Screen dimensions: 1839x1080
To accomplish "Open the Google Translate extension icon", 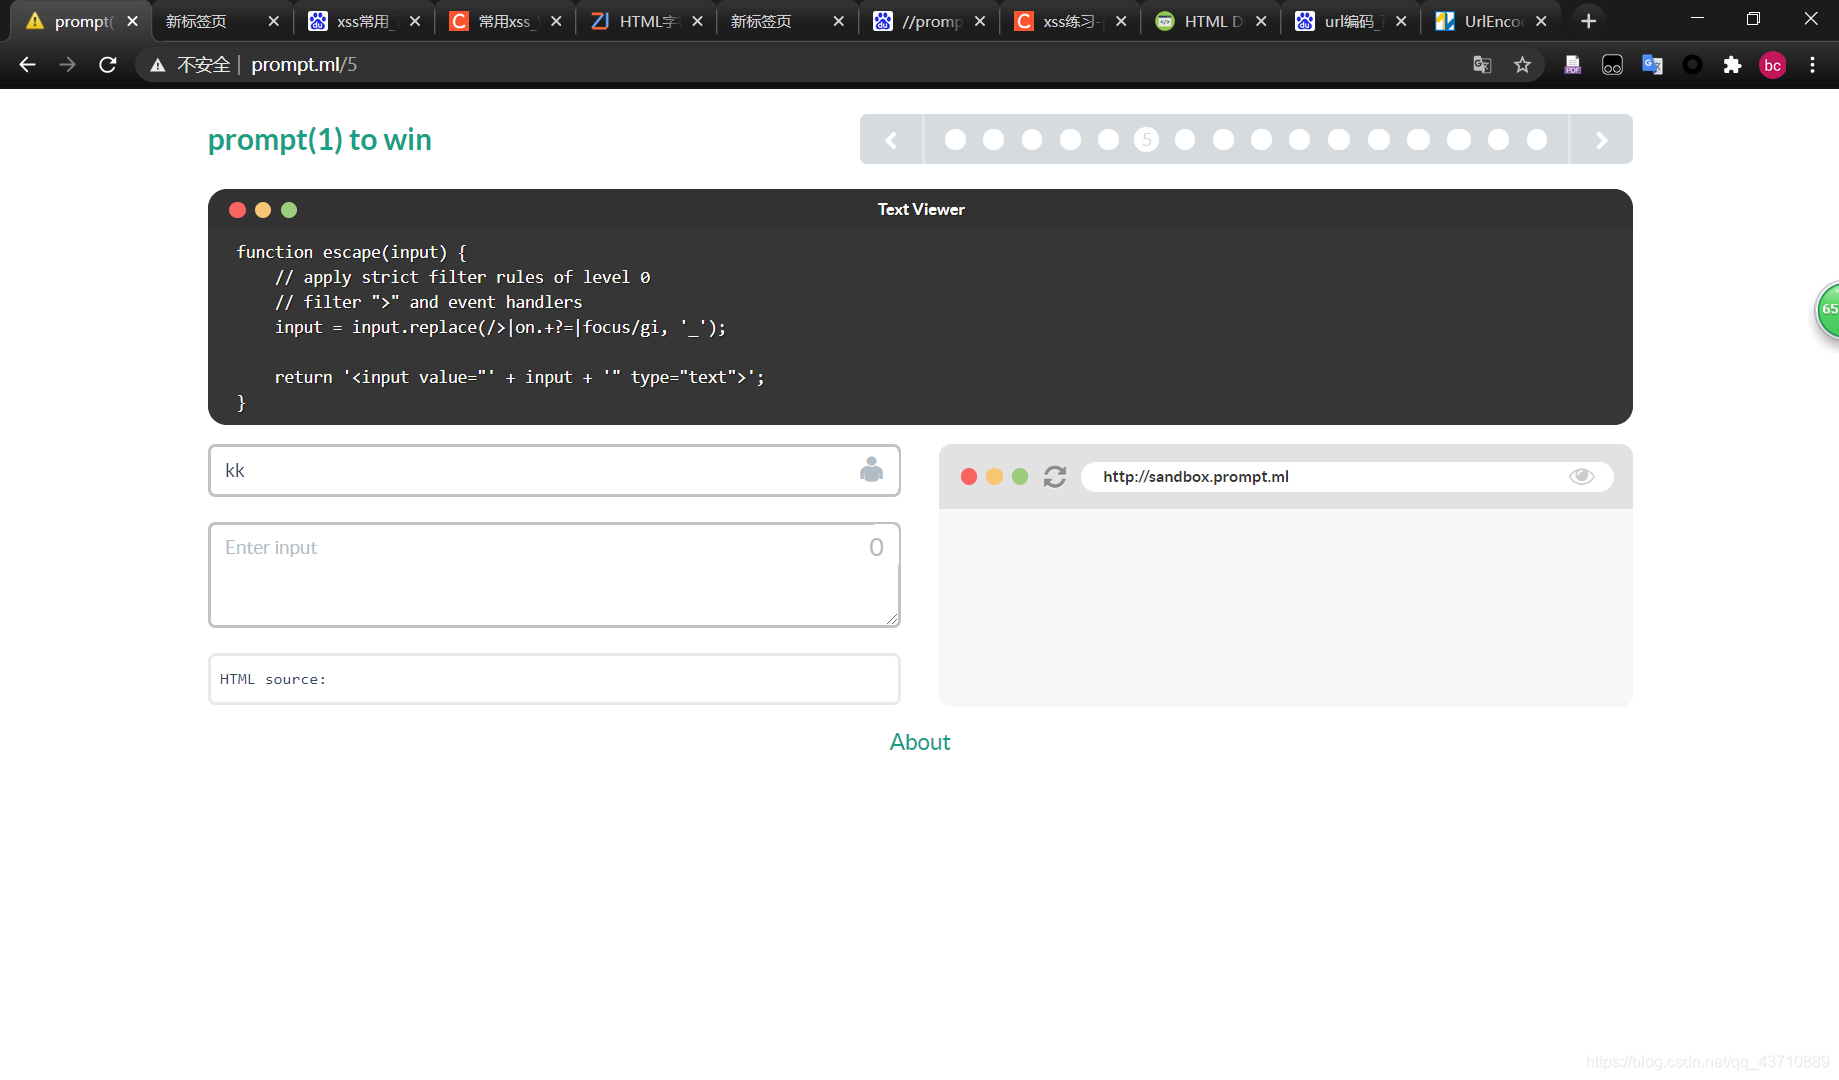I will (x=1652, y=65).
